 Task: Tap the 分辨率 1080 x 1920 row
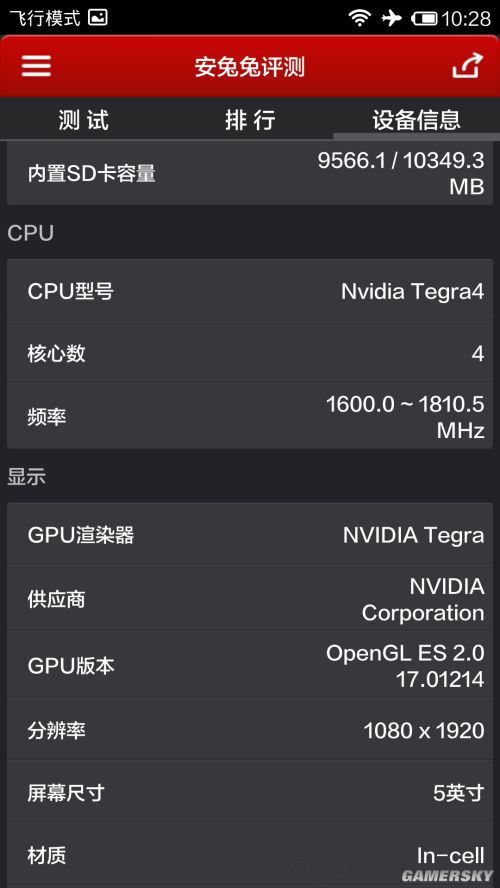tap(250, 730)
